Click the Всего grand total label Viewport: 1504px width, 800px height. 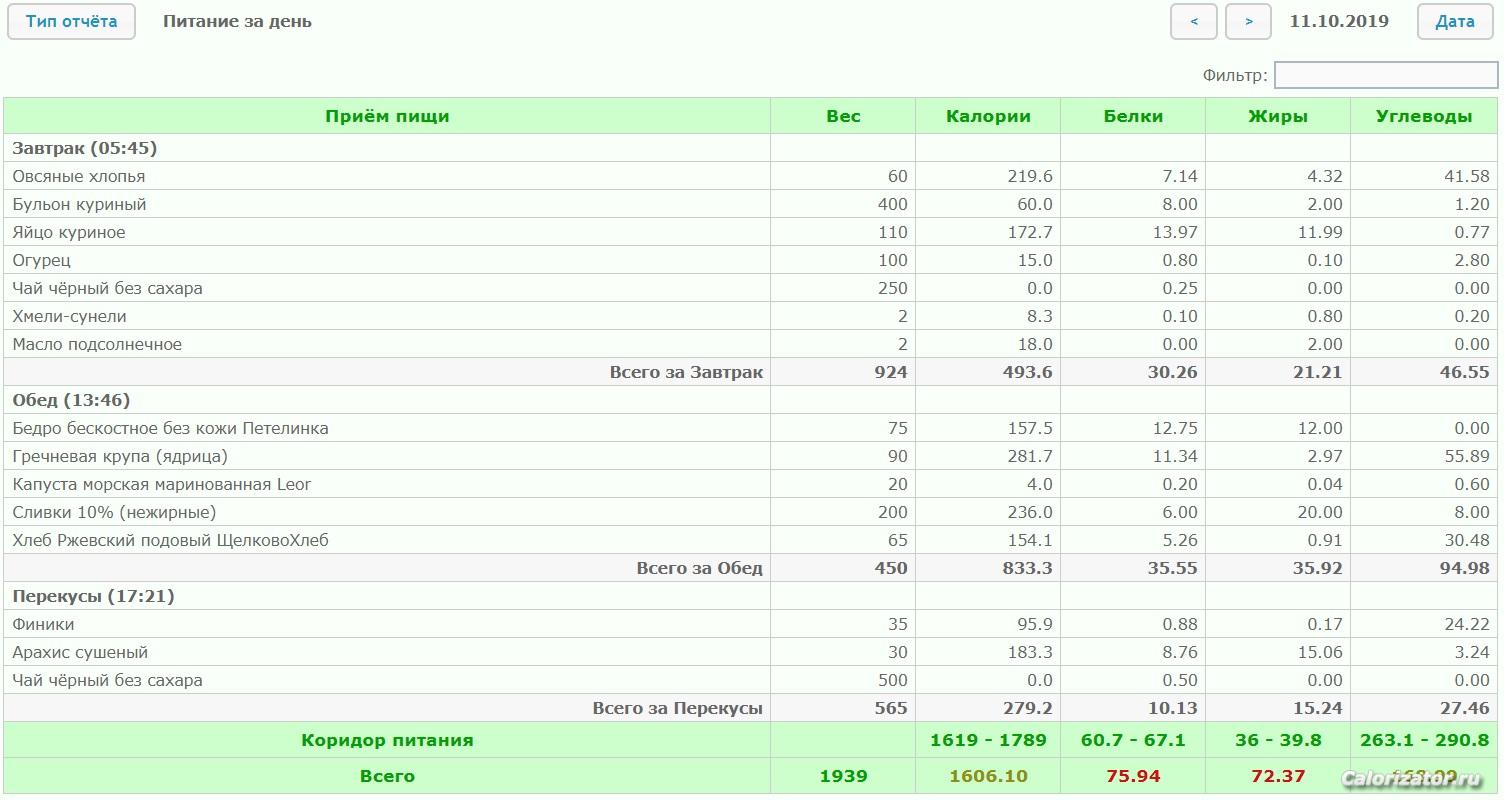pyautogui.click(x=387, y=776)
